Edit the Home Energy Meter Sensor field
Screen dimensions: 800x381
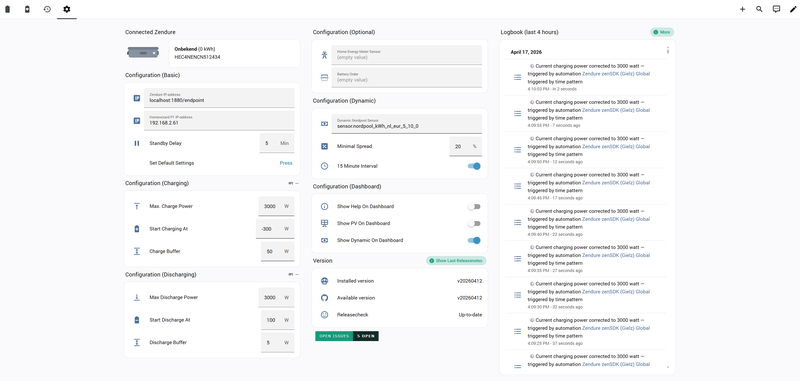pos(407,55)
